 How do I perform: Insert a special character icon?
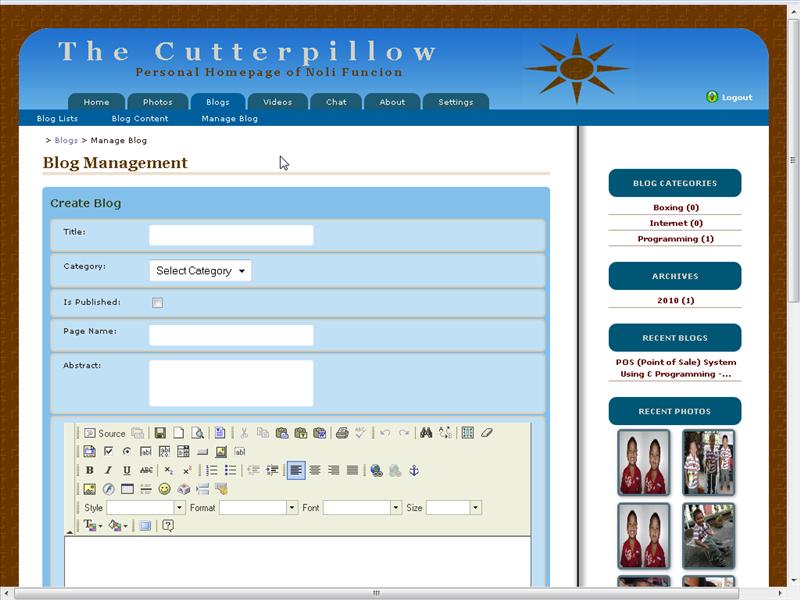coord(184,489)
